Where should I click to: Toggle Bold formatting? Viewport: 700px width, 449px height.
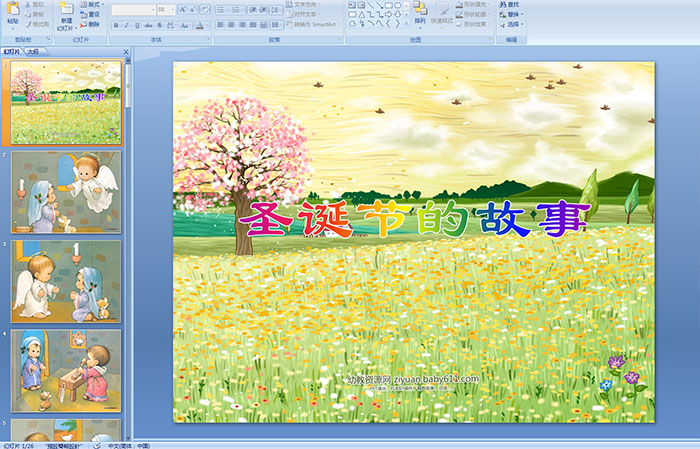(x=116, y=25)
